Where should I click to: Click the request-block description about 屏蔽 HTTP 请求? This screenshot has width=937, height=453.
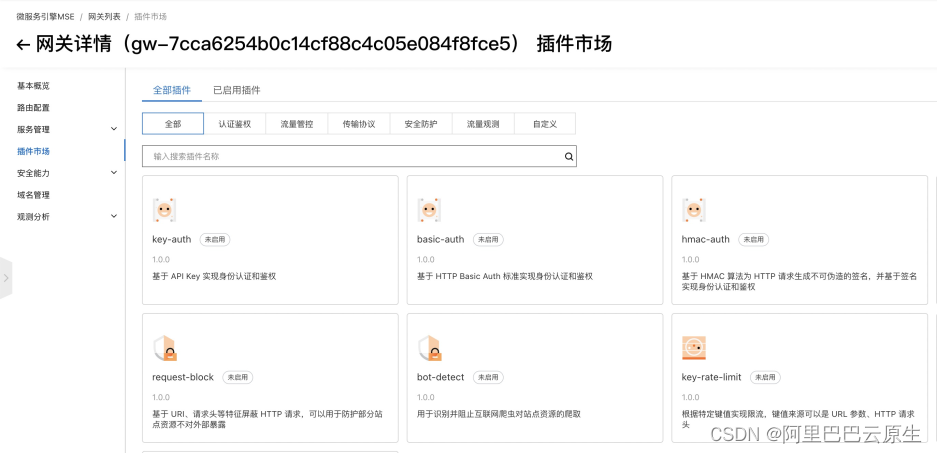click(268, 419)
